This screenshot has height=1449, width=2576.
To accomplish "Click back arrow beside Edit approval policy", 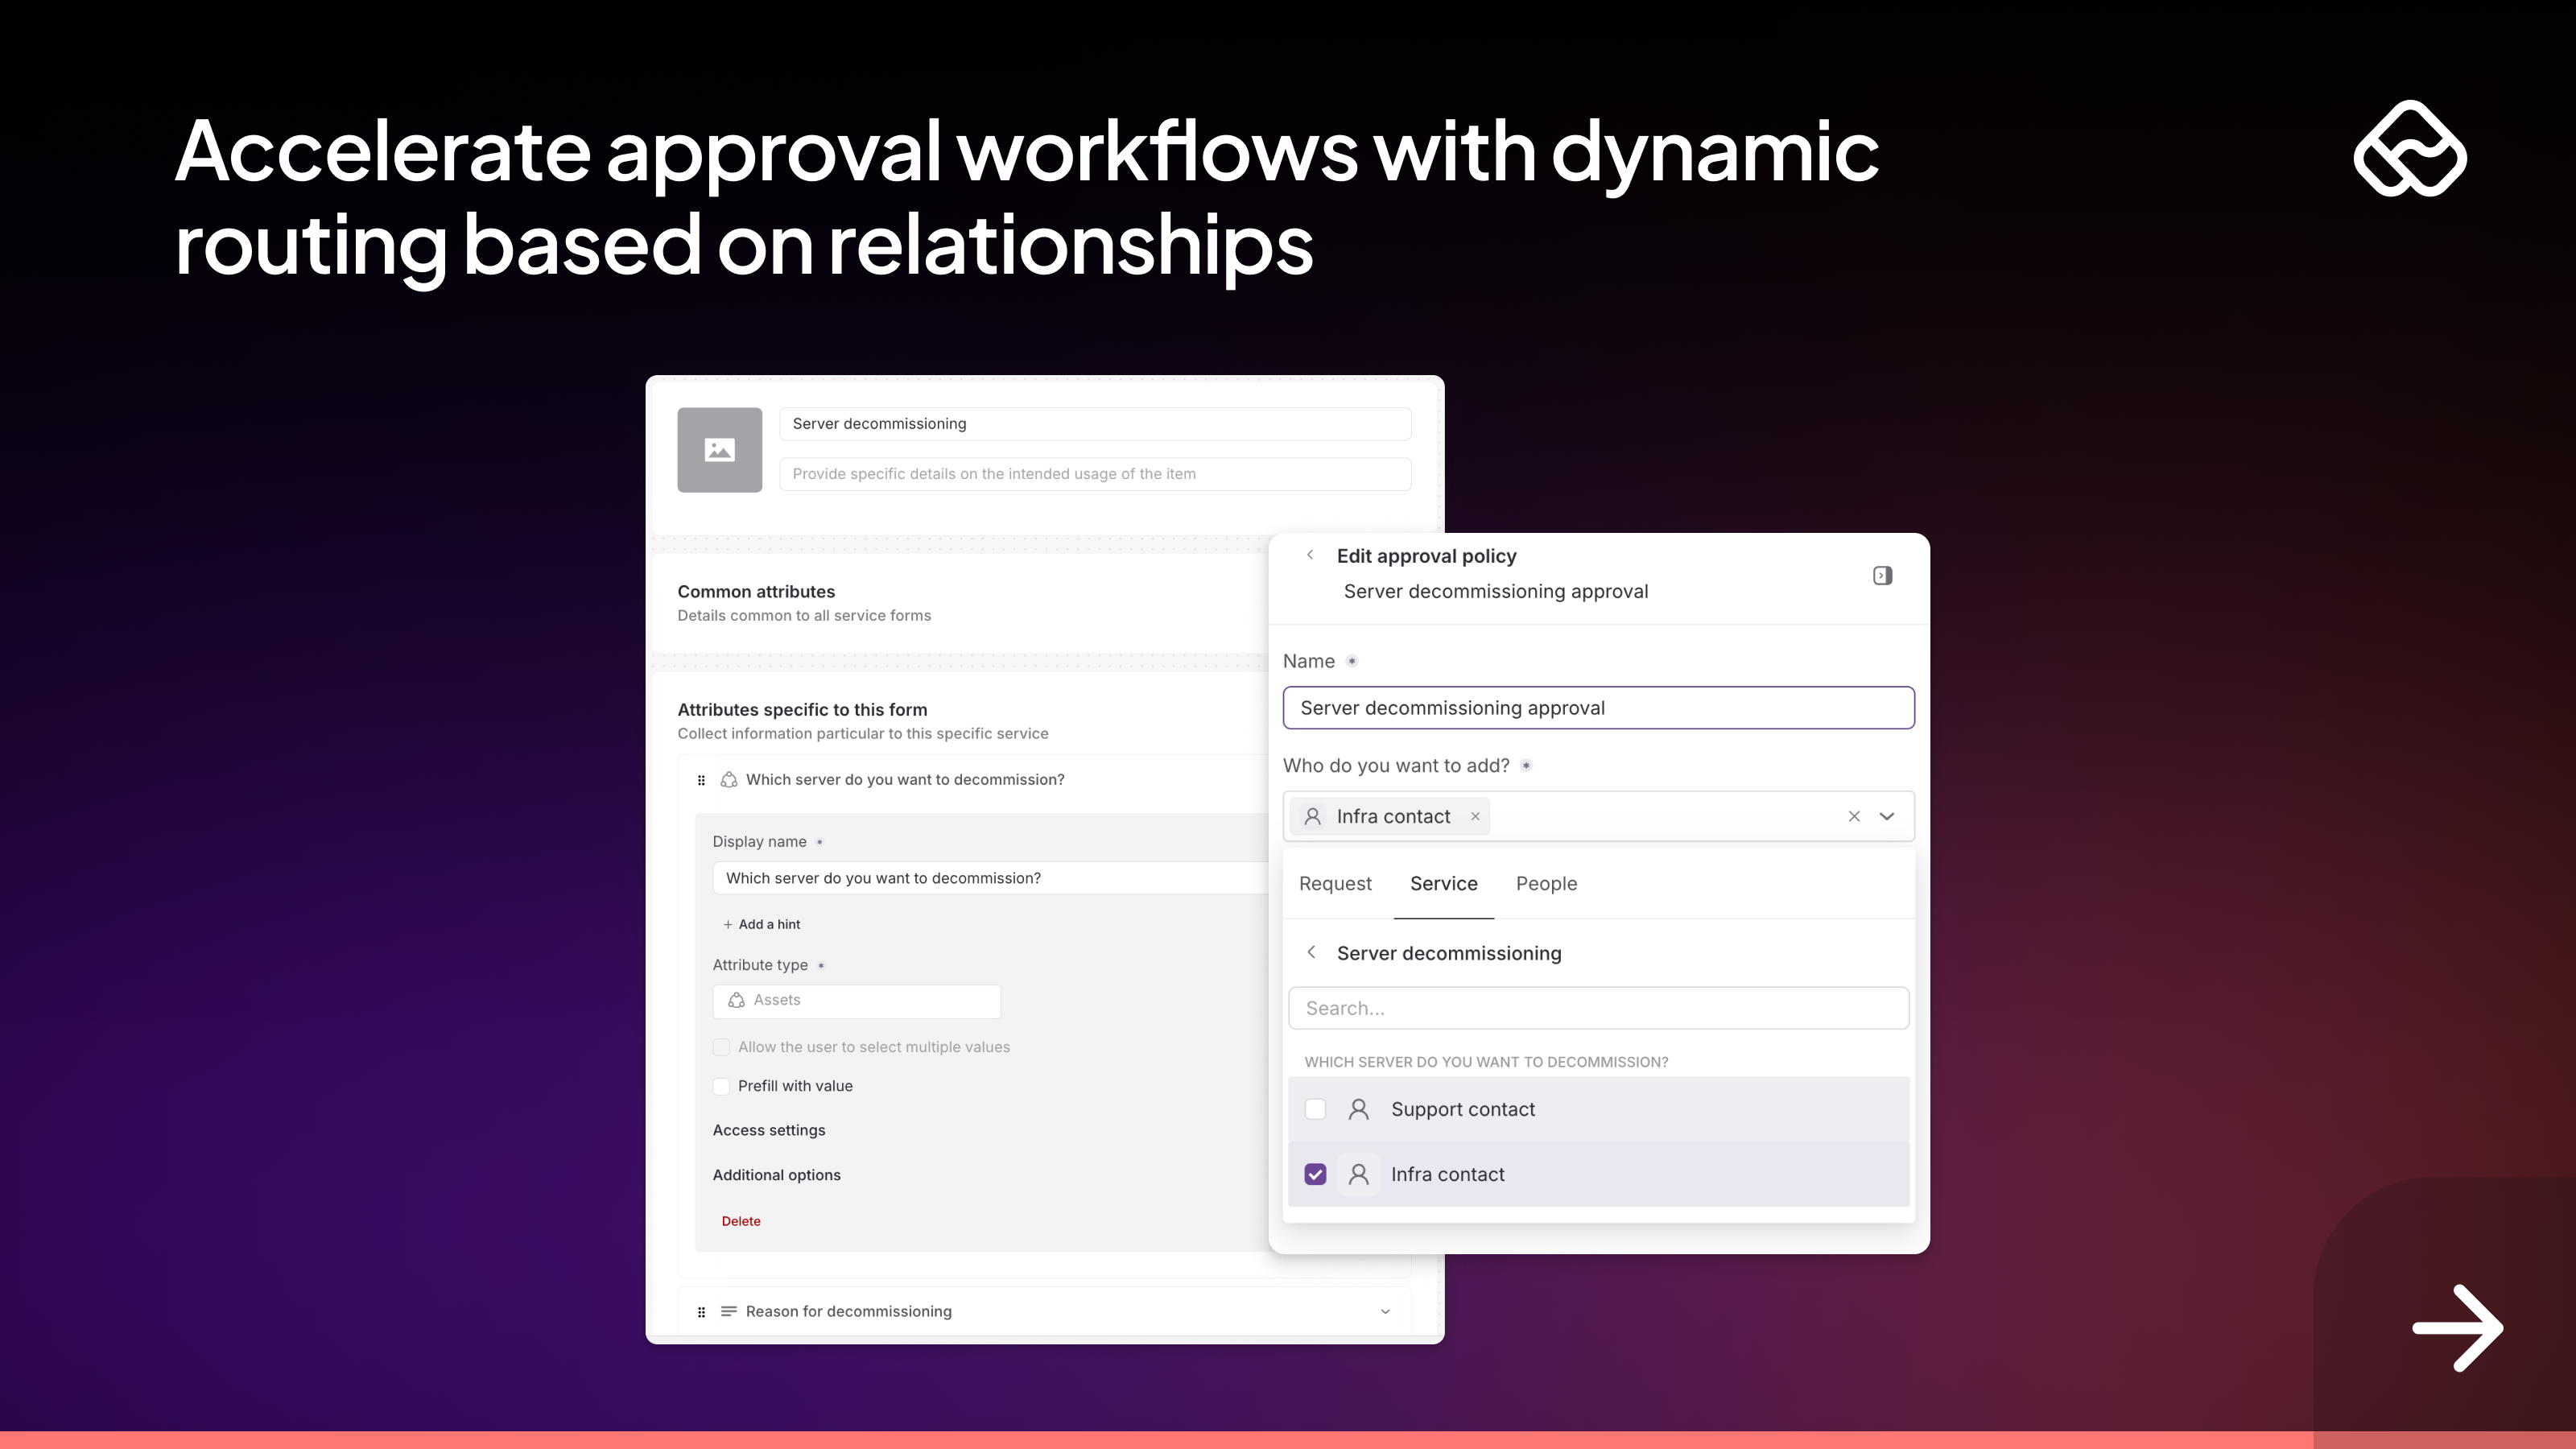I will [x=1310, y=555].
